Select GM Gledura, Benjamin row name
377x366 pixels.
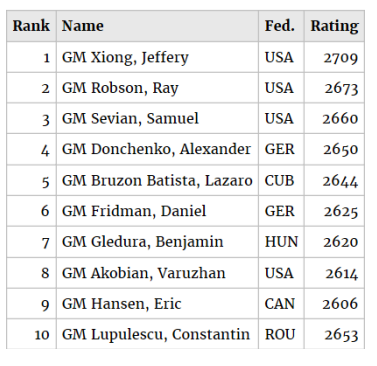click(x=143, y=242)
